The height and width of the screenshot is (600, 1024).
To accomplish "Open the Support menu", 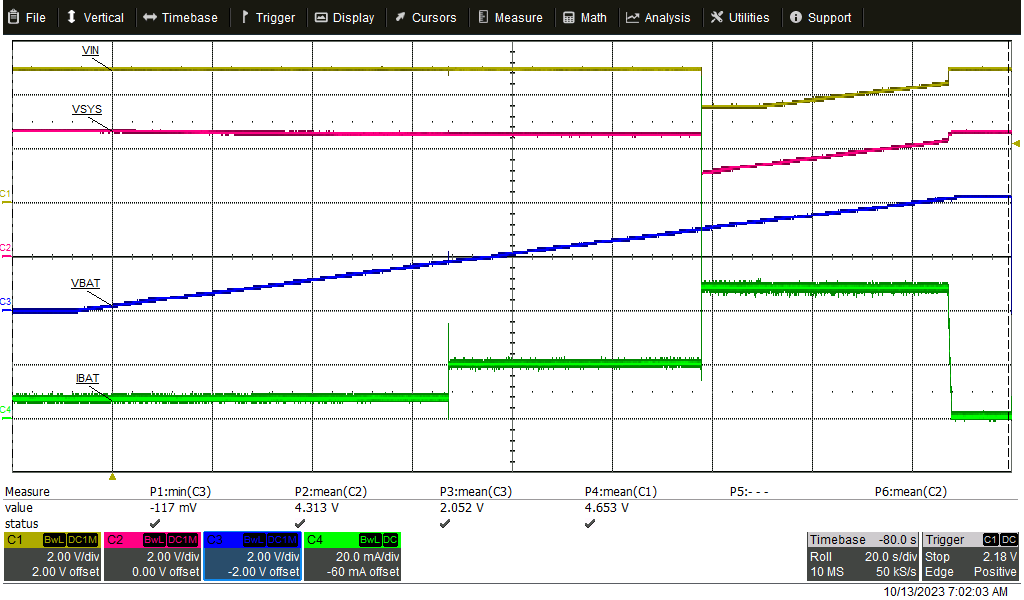I will [x=822, y=16].
